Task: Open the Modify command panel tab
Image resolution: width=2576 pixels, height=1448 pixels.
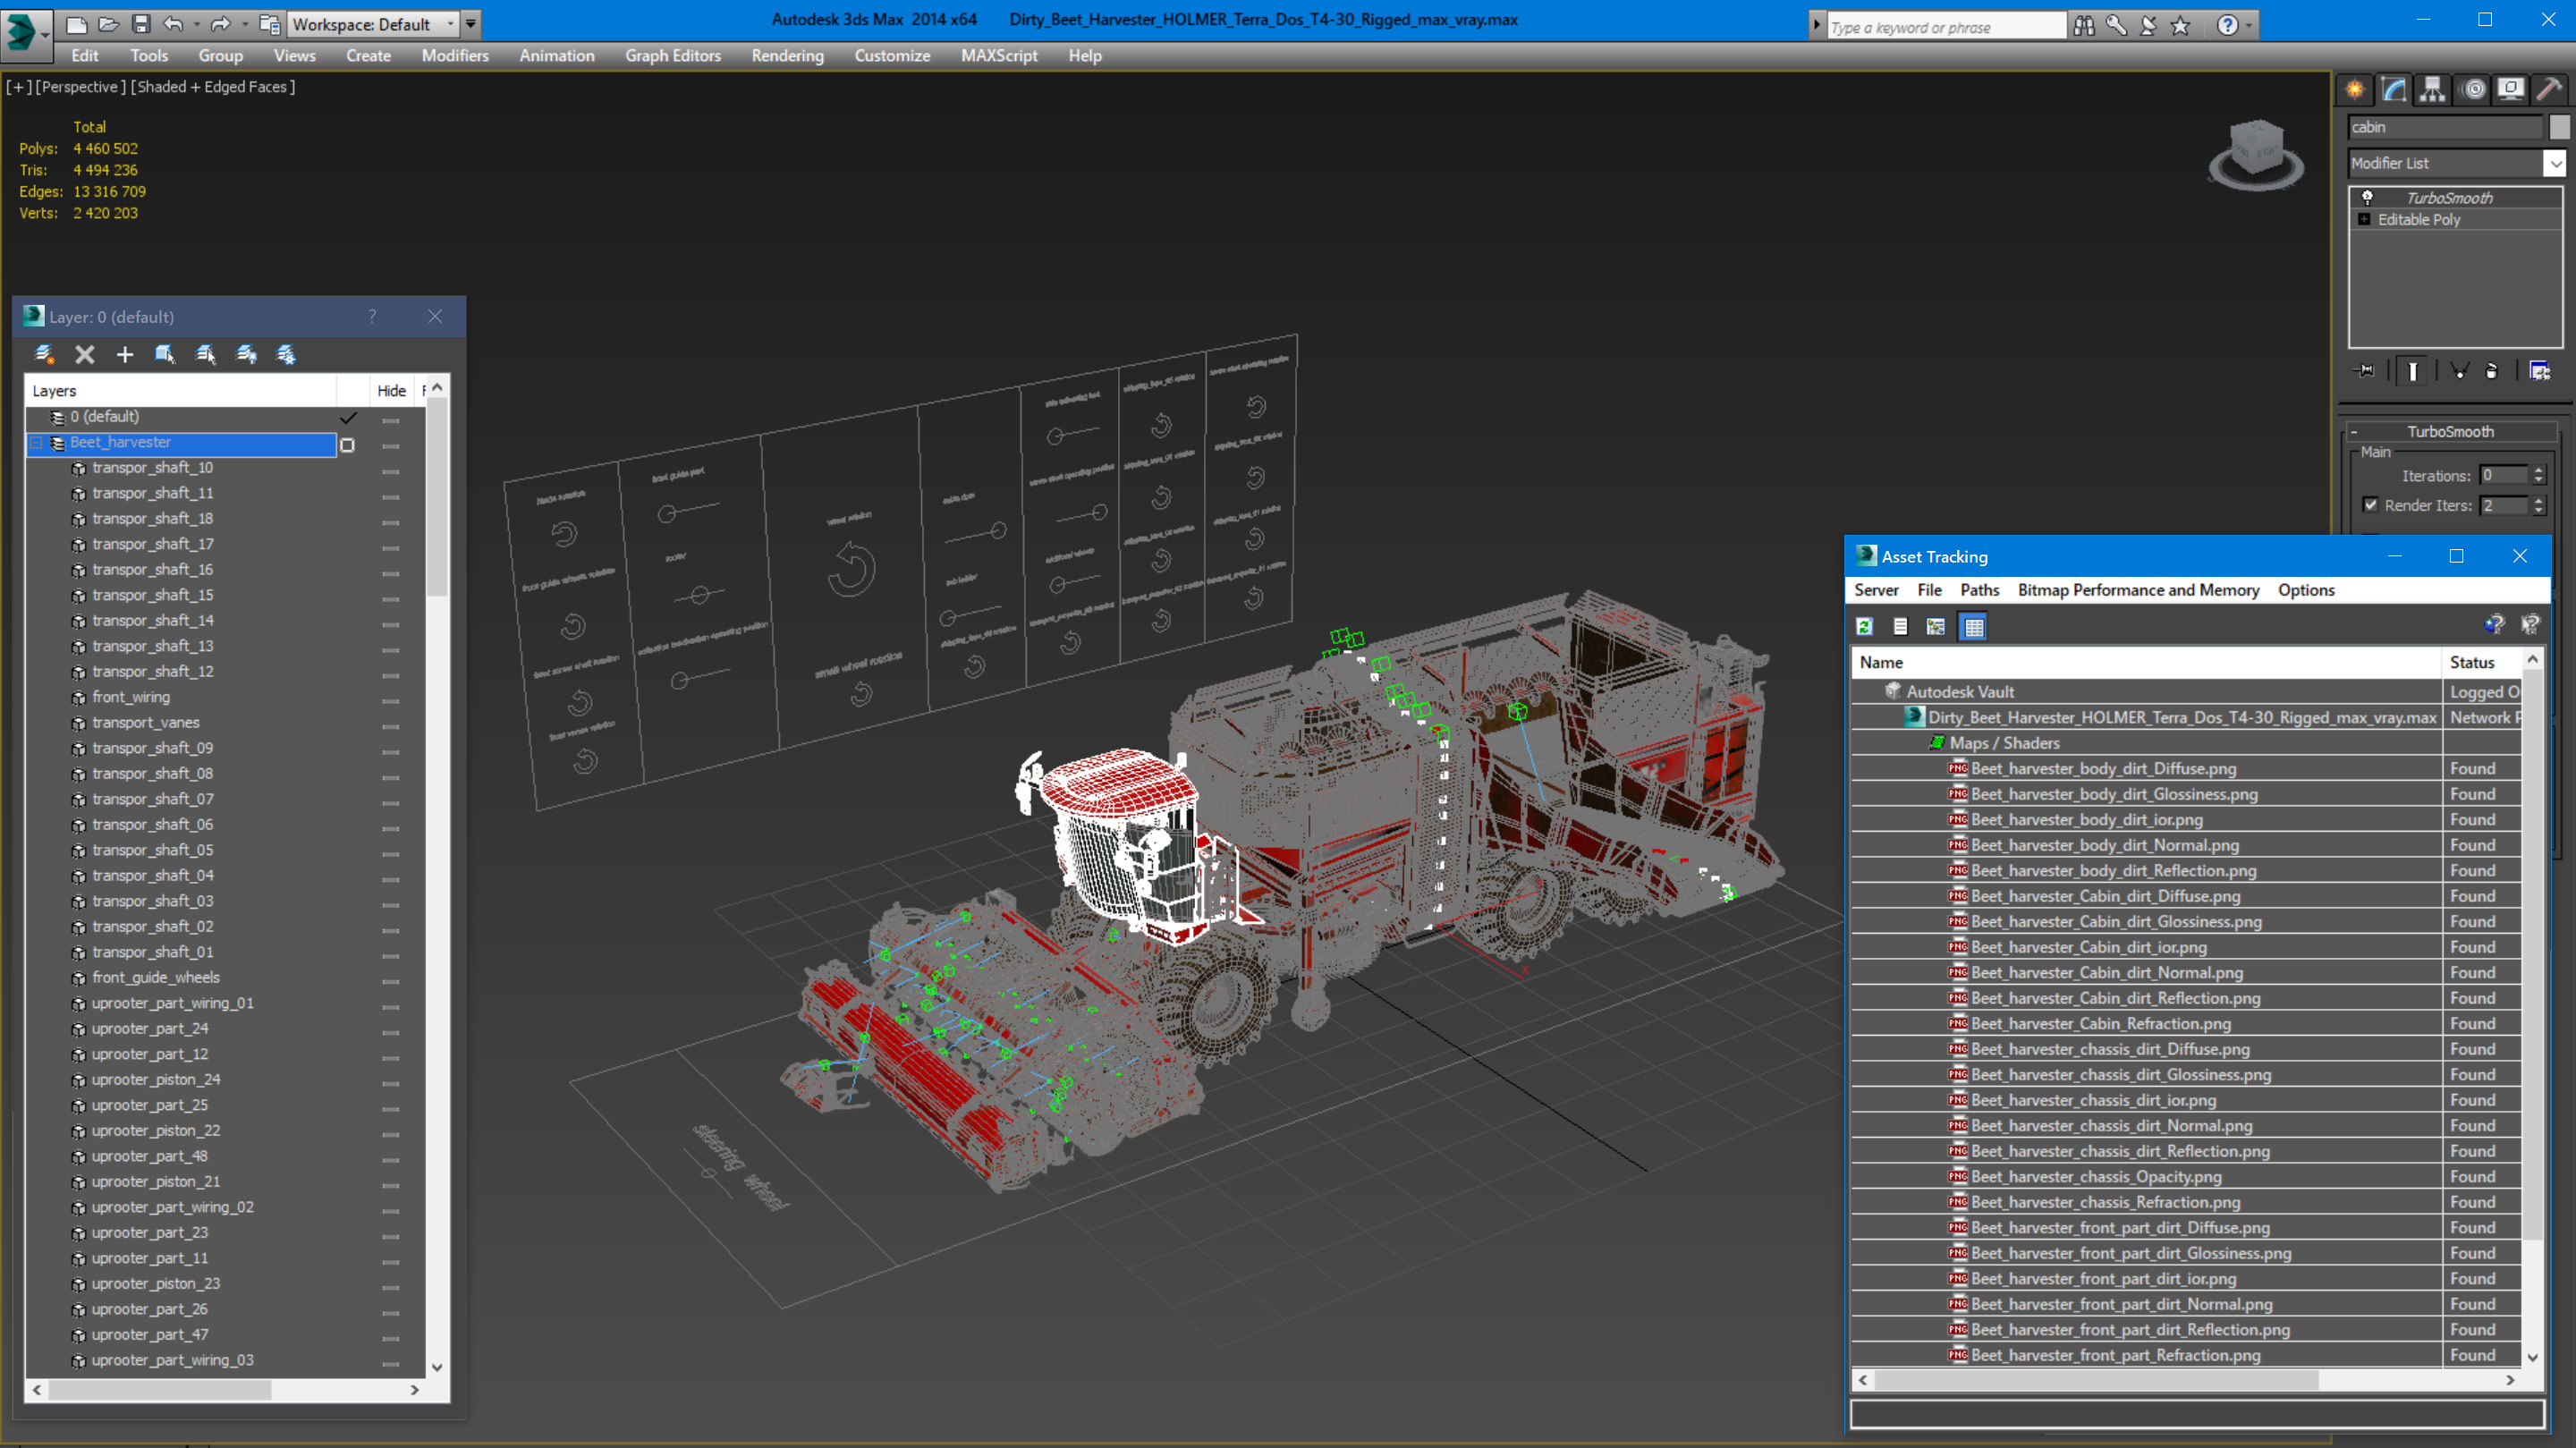Action: tap(2394, 90)
